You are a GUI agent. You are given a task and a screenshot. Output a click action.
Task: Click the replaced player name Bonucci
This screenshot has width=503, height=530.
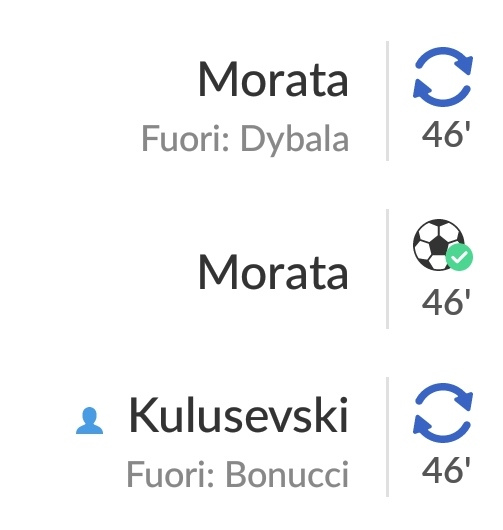tap(287, 473)
